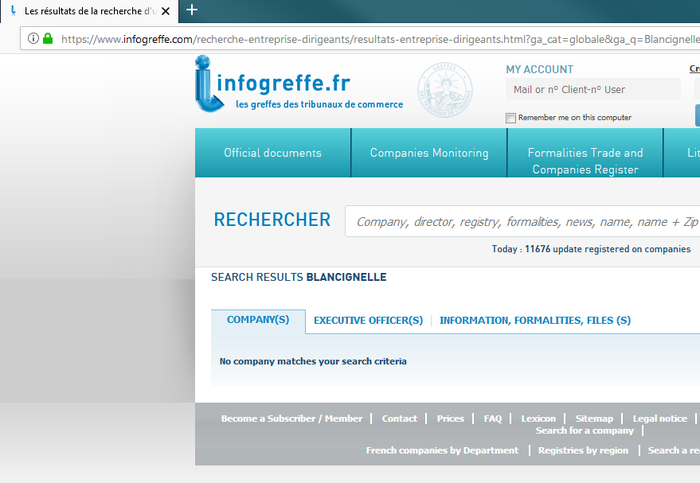Click the 'No company matches your search criteria' message

click(313, 361)
